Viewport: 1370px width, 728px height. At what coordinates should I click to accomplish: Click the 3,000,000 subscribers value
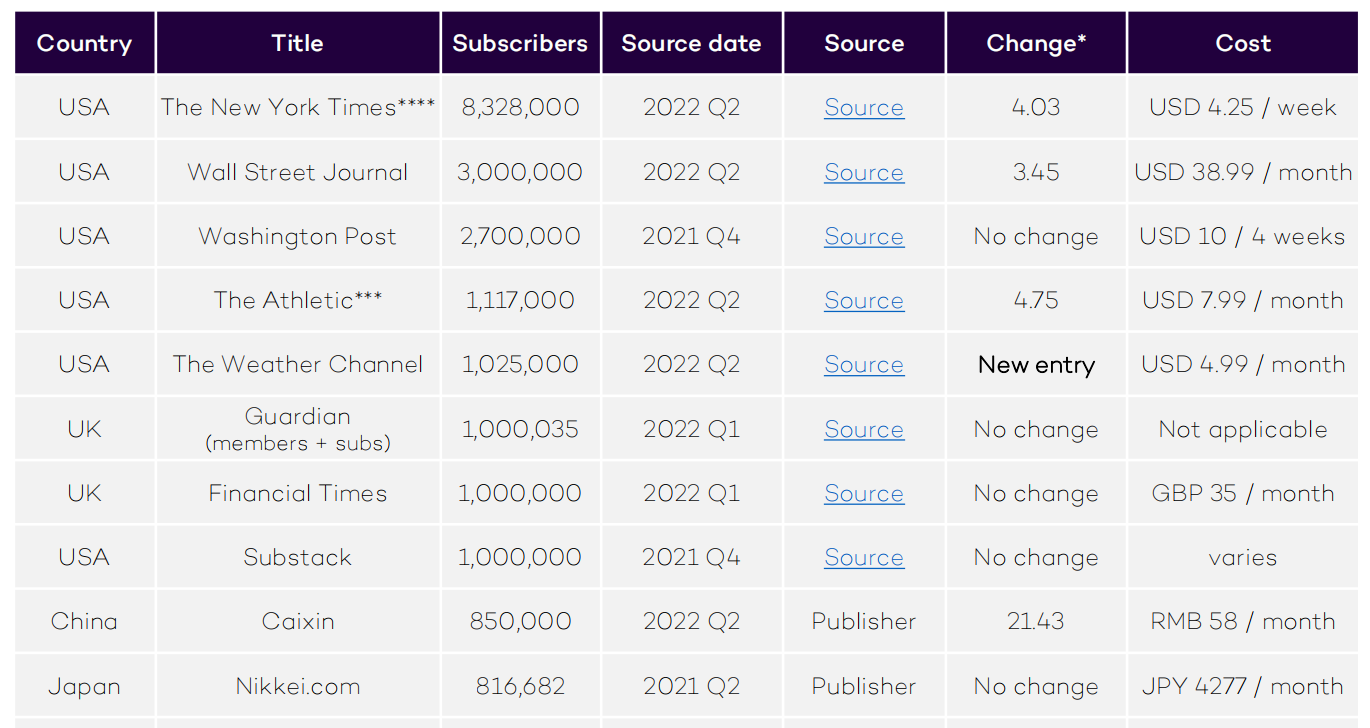(x=520, y=171)
